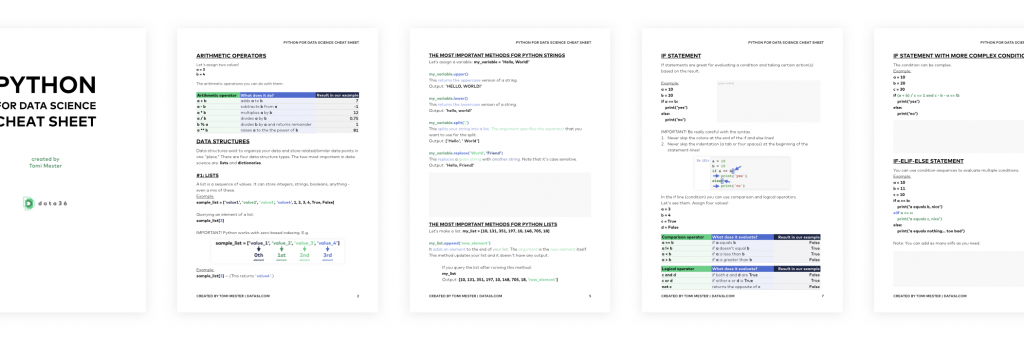Click the comparison operator table header
Viewport: 1024px width, 361px height.
(x=741, y=237)
